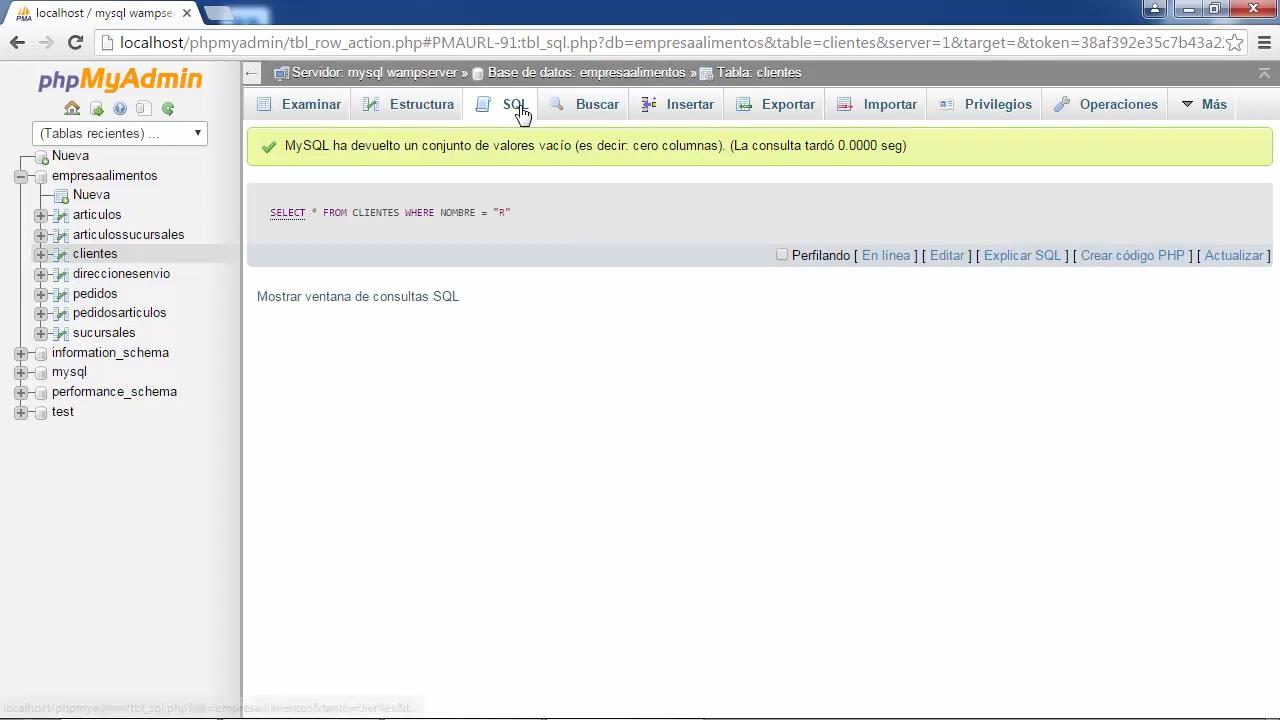Expand the test database node
1280x720 pixels.
(21, 412)
